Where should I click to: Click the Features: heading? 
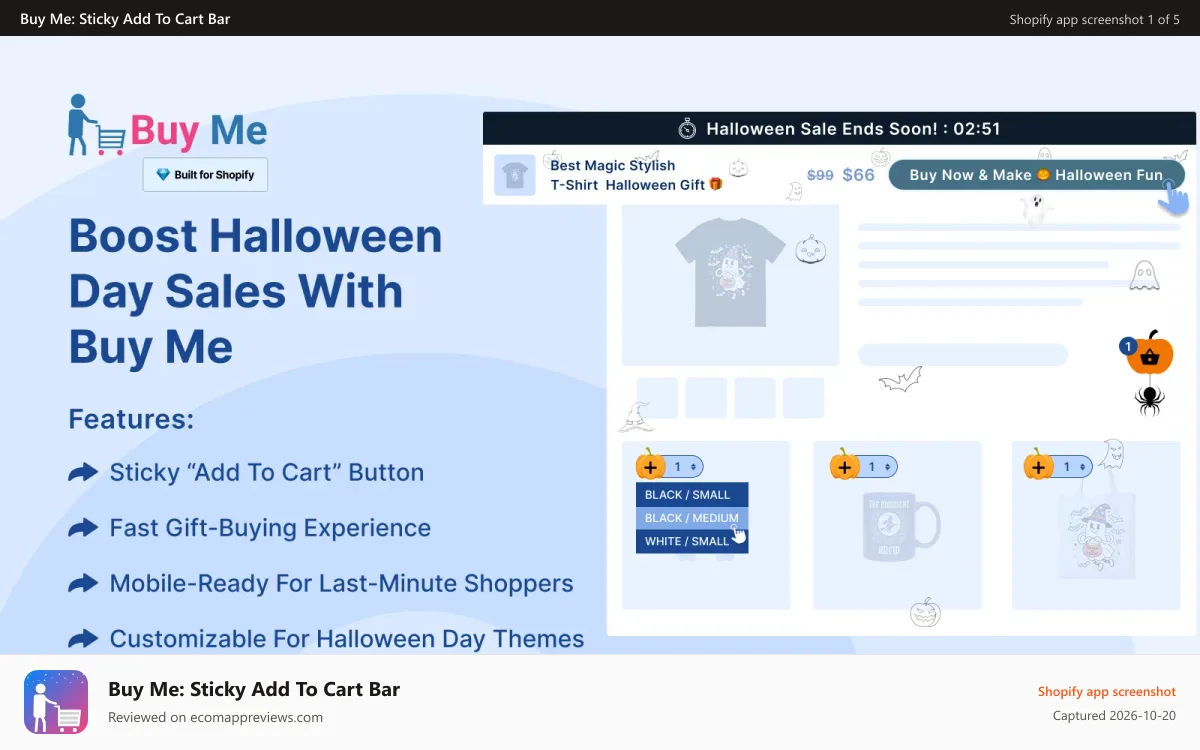pos(131,418)
